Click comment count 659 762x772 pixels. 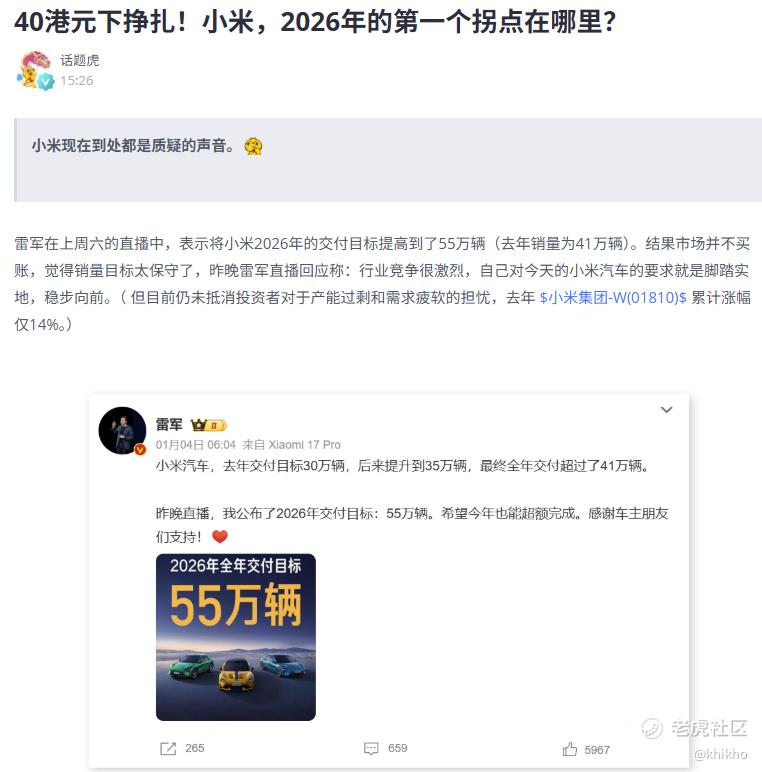coord(398,748)
